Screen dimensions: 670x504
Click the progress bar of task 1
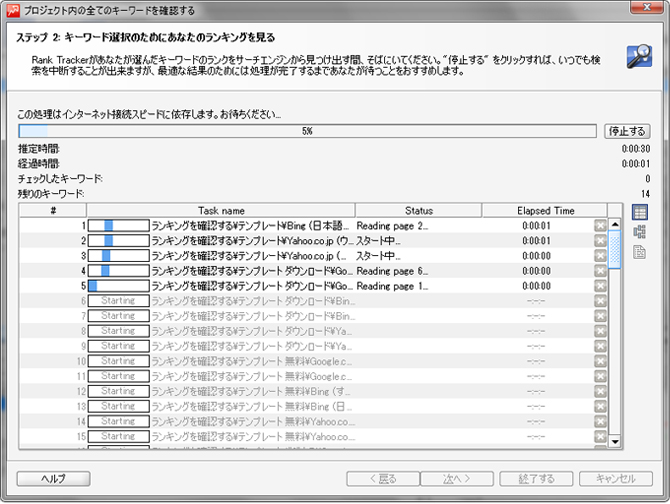[118, 226]
